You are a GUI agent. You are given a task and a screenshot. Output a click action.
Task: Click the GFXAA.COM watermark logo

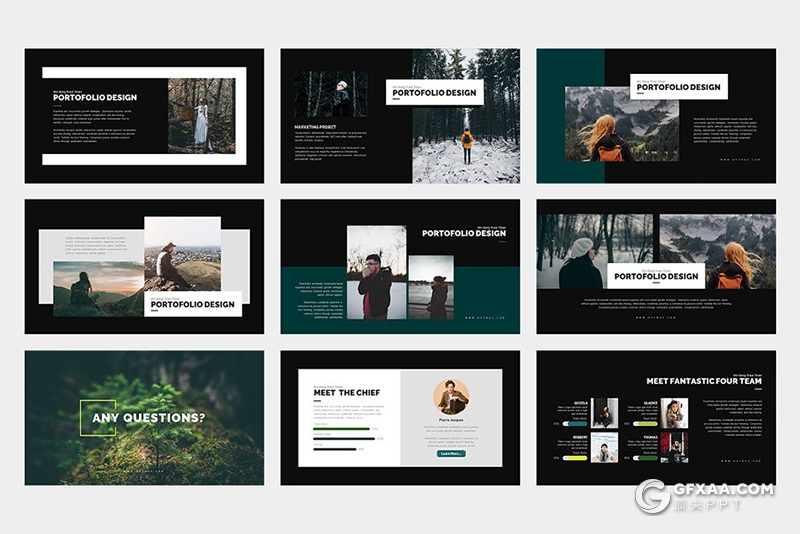(x=704, y=496)
